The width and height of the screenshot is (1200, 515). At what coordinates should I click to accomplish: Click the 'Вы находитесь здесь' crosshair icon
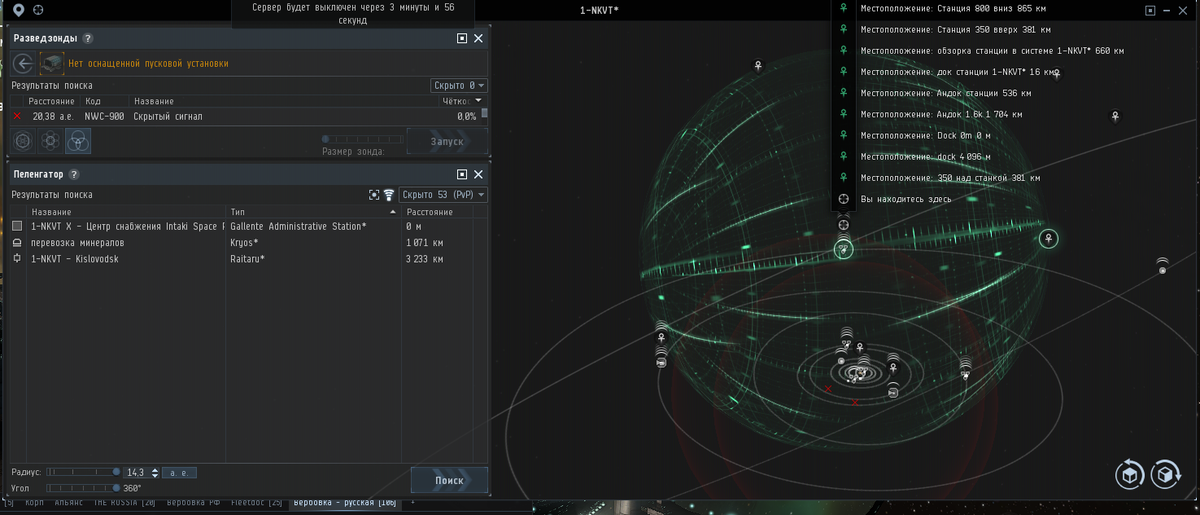pos(843,199)
